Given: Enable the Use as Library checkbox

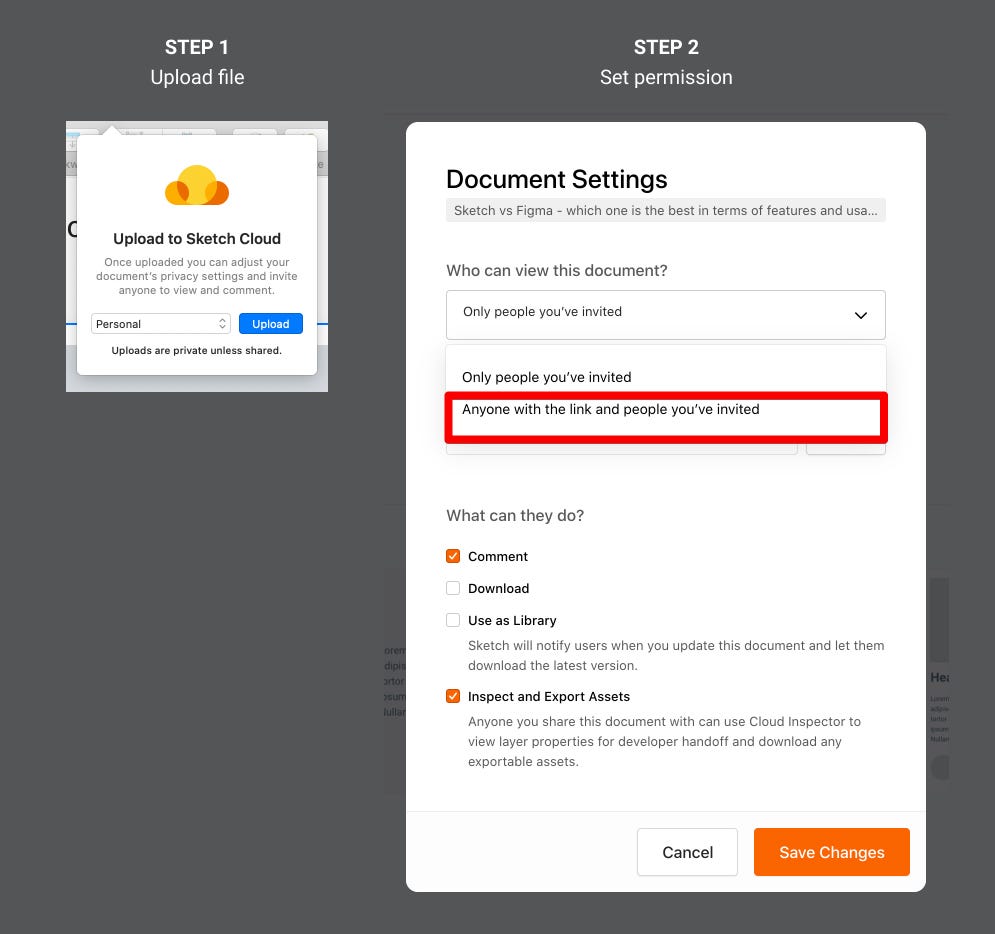Looking at the screenshot, I should click(x=453, y=620).
